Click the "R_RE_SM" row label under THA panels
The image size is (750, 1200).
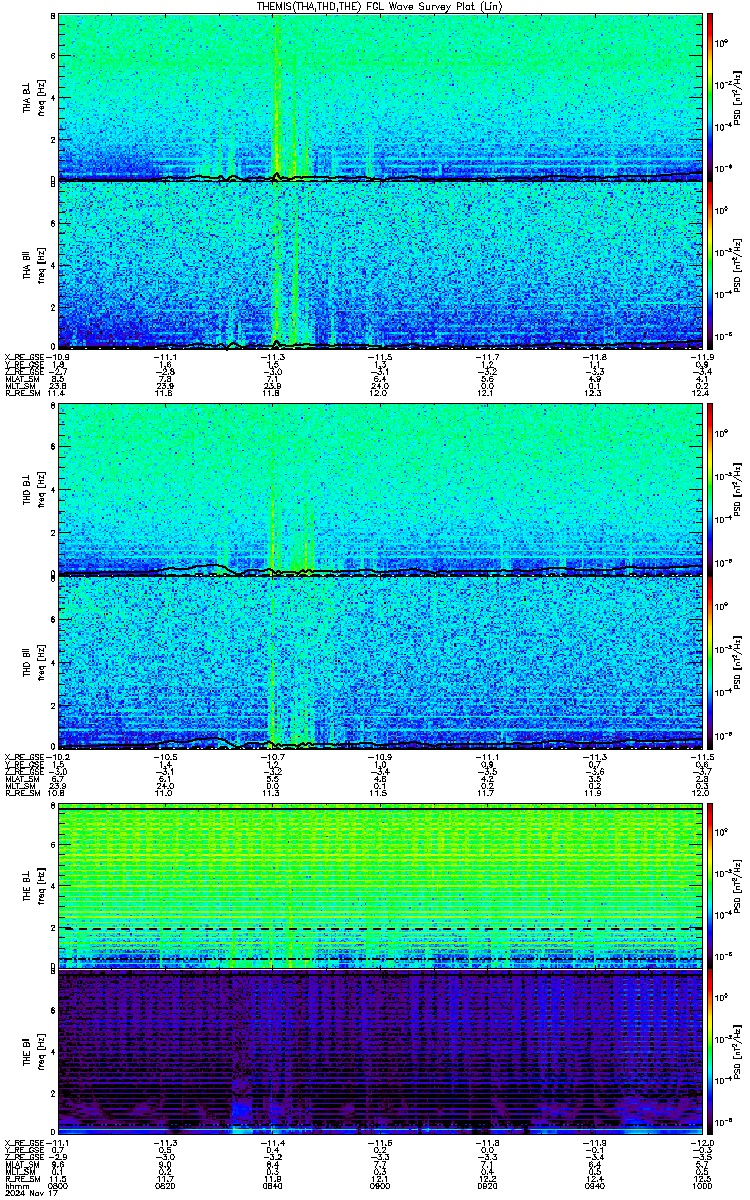click(22, 395)
